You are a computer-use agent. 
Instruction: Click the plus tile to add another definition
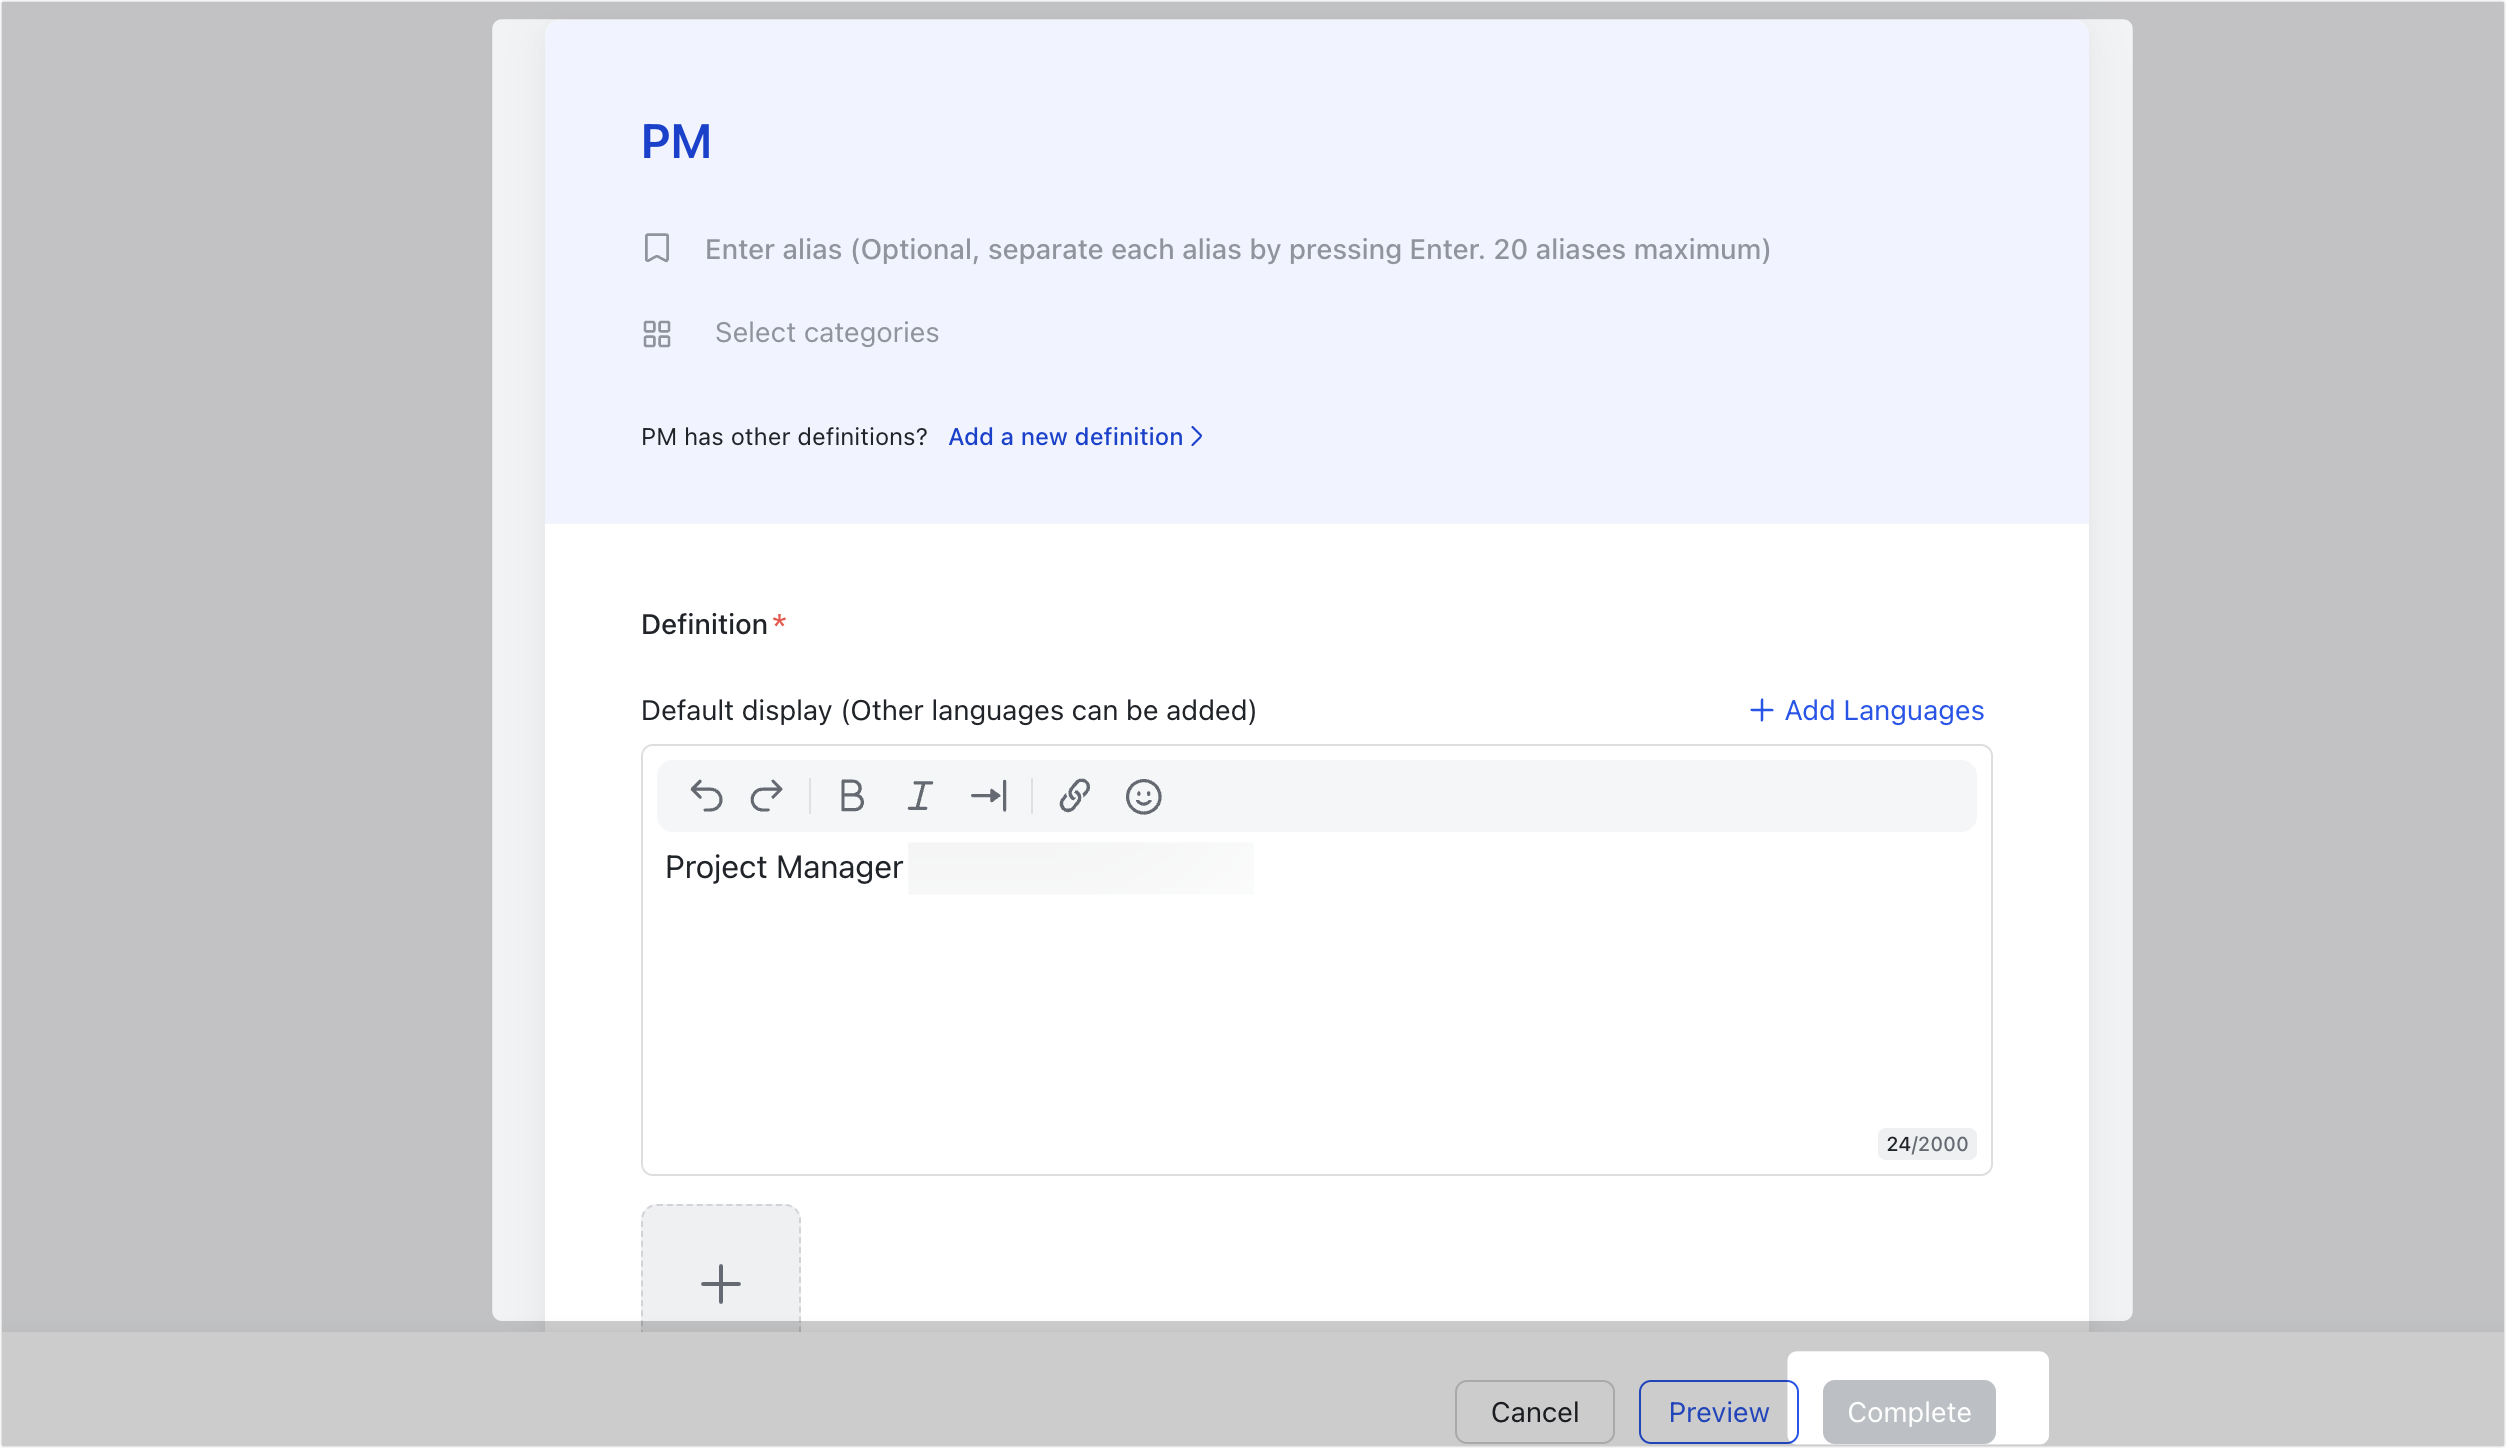tap(720, 1283)
